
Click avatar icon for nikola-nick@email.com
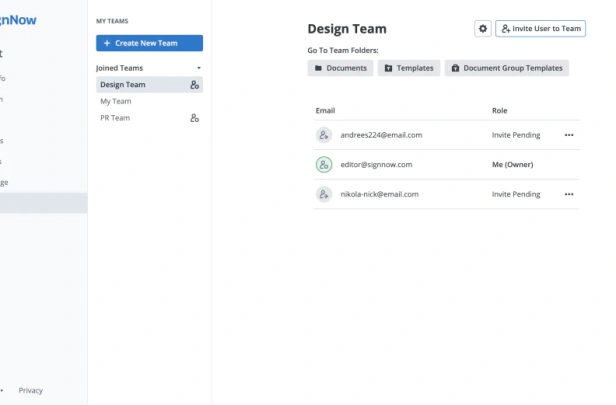(x=324, y=194)
